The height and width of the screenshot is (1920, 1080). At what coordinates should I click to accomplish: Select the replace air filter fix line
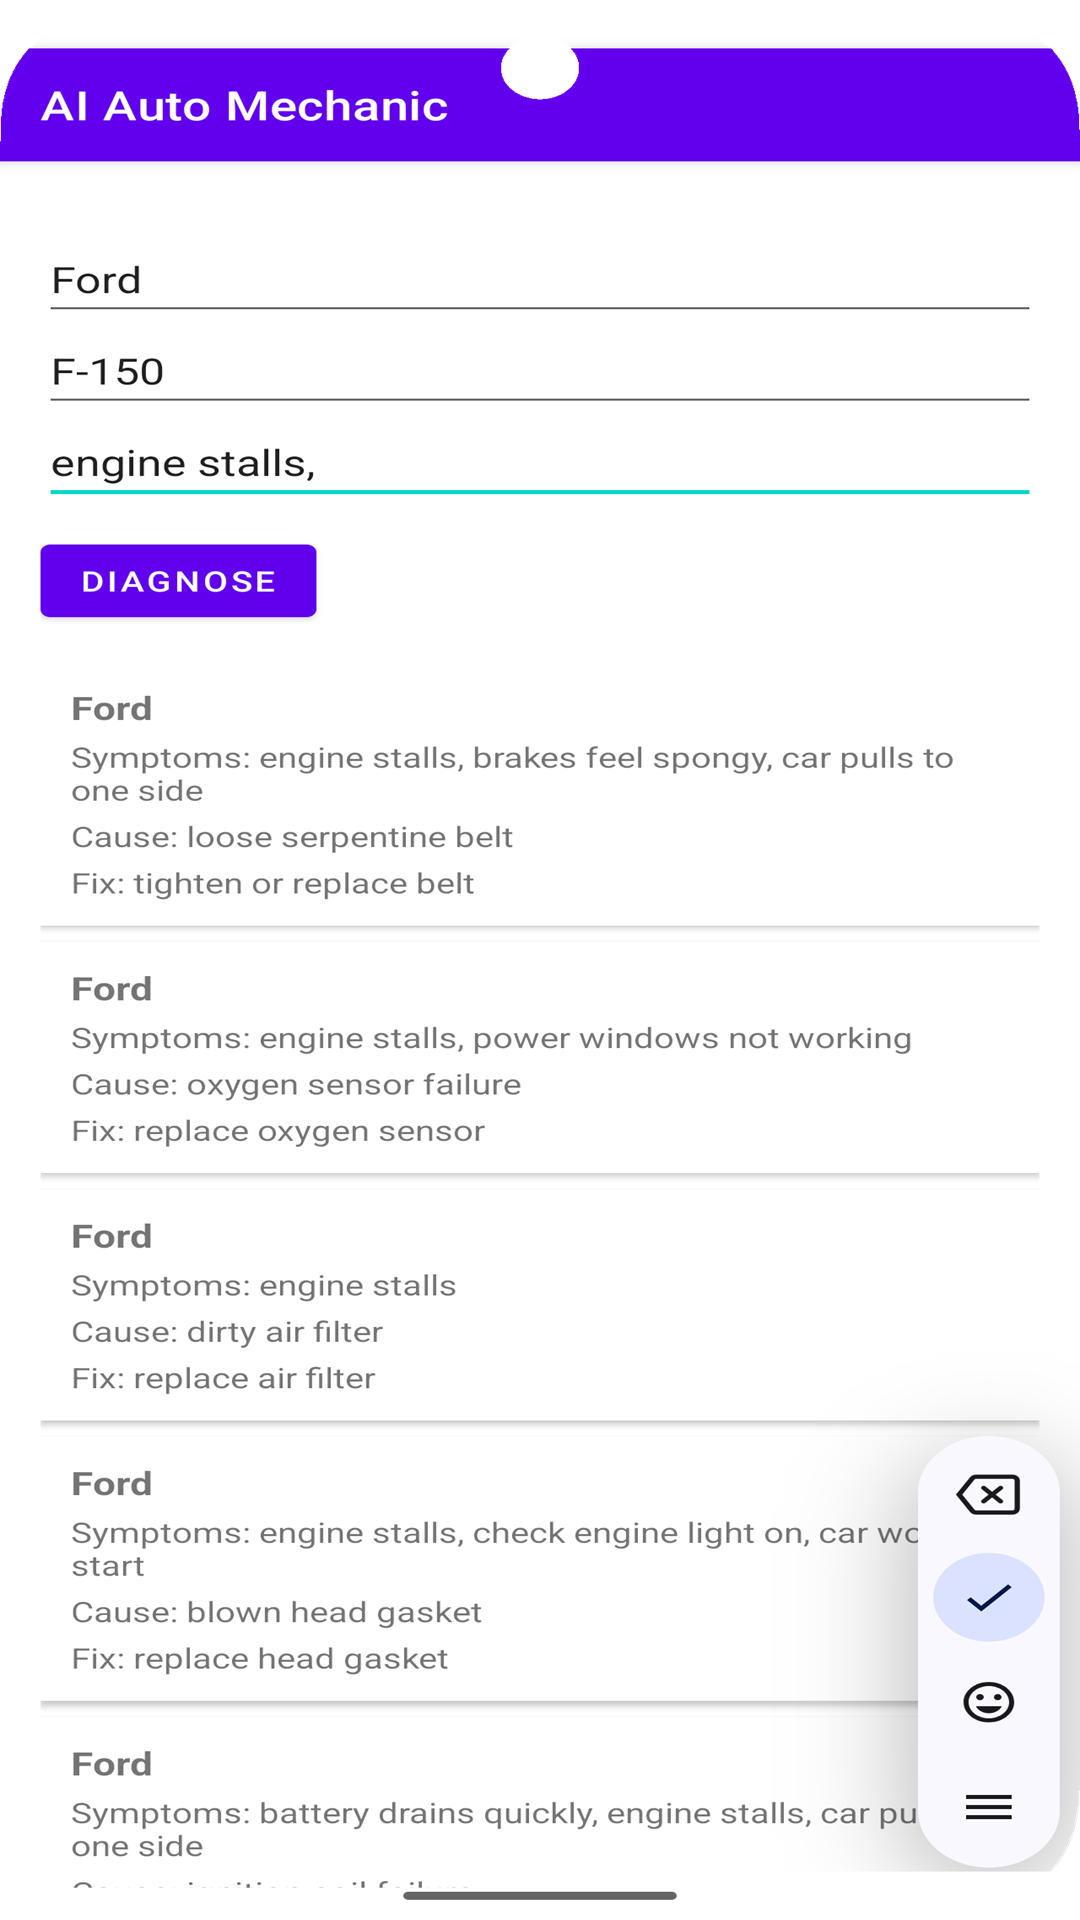pyautogui.click(x=223, y=1379)
